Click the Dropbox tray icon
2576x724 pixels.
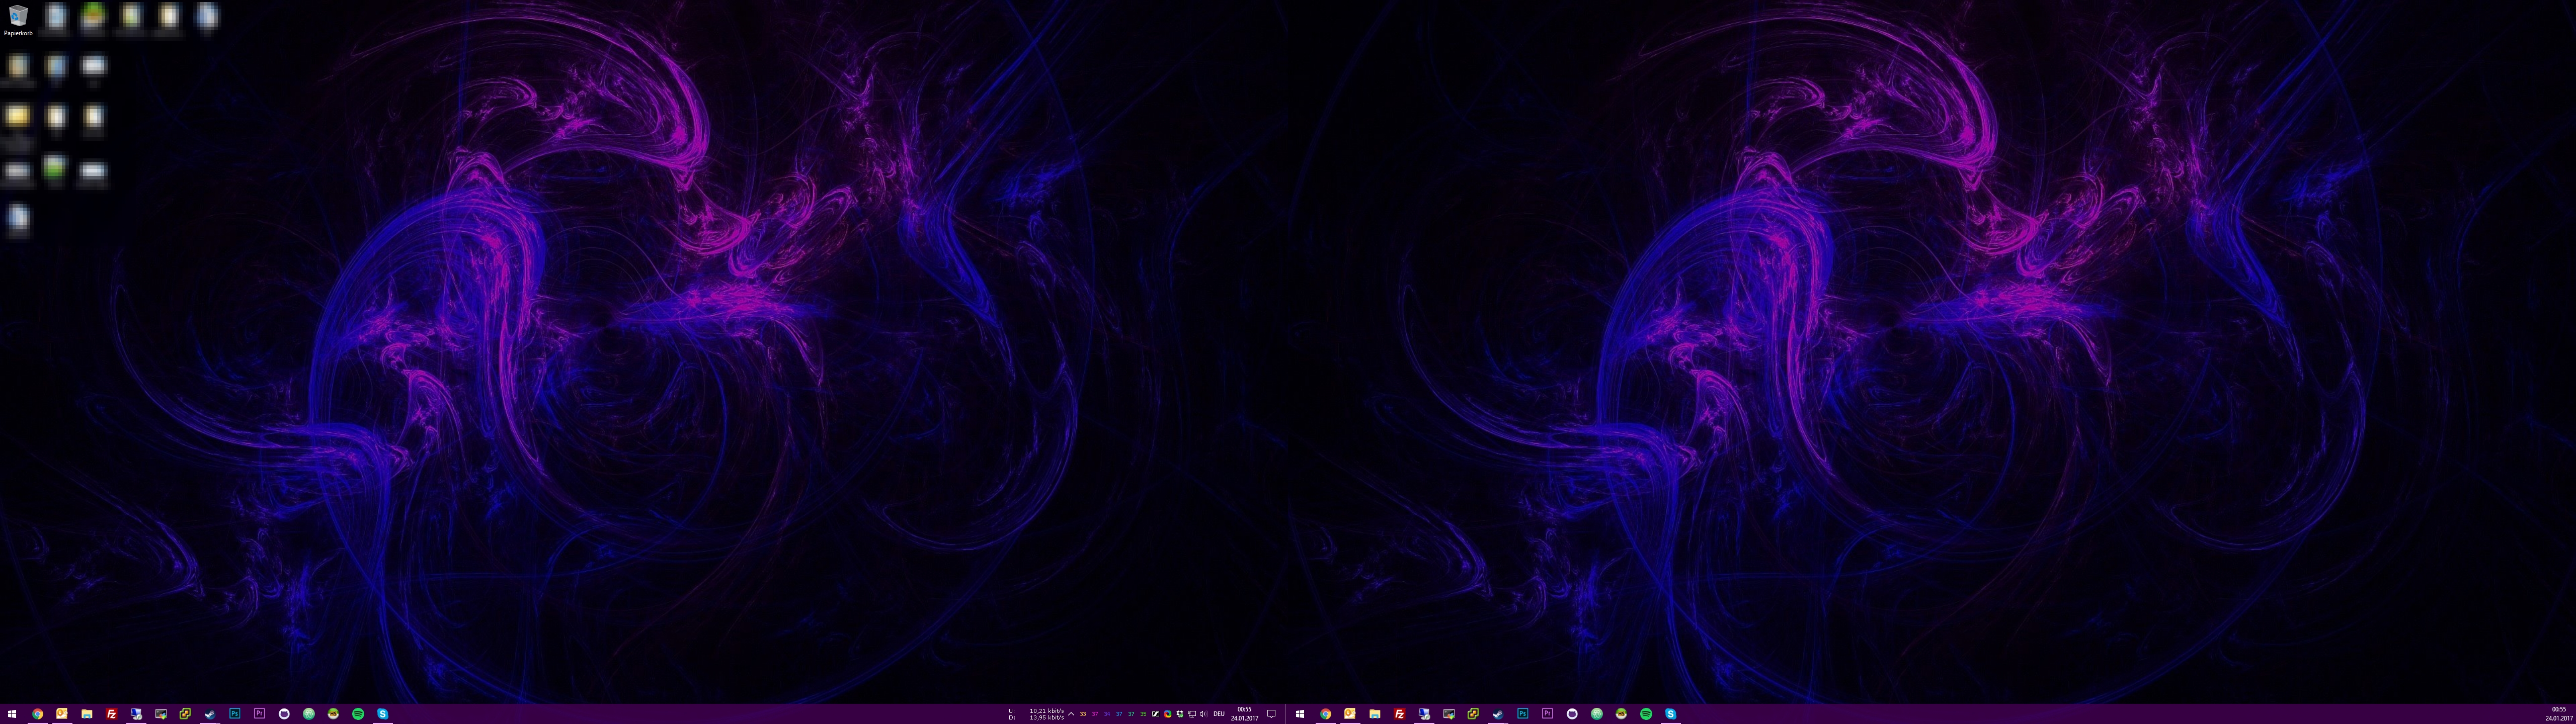pos(1180,714)
